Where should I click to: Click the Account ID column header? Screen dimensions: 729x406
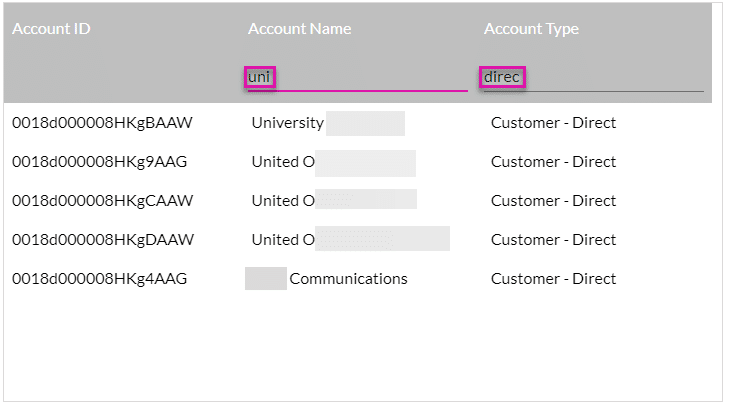pos(51,29)
